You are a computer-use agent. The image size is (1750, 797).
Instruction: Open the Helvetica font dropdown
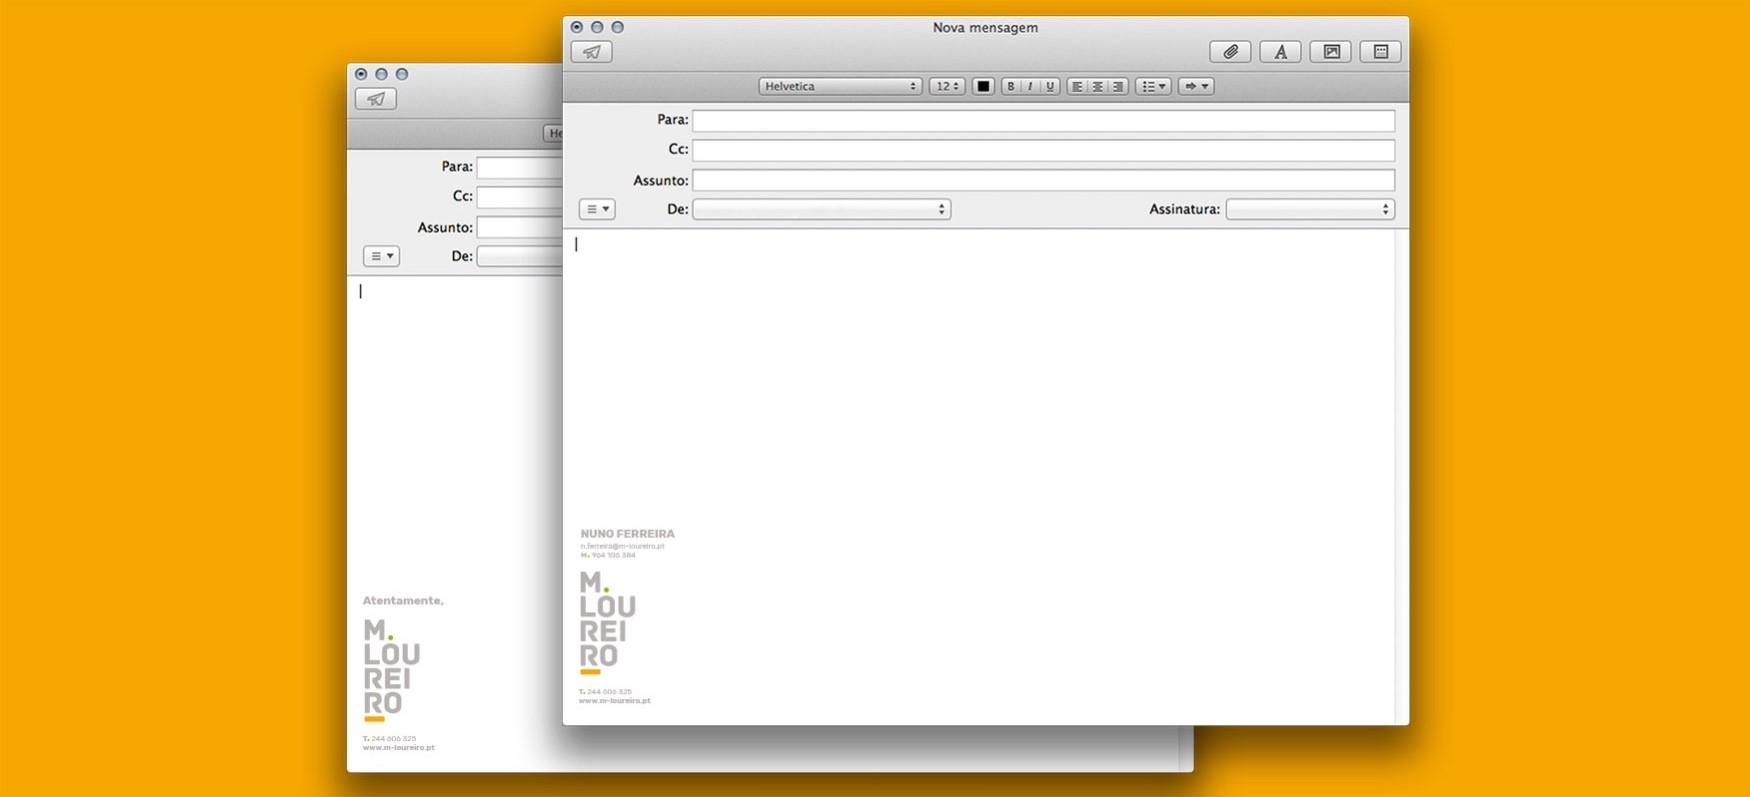(839, 87)
